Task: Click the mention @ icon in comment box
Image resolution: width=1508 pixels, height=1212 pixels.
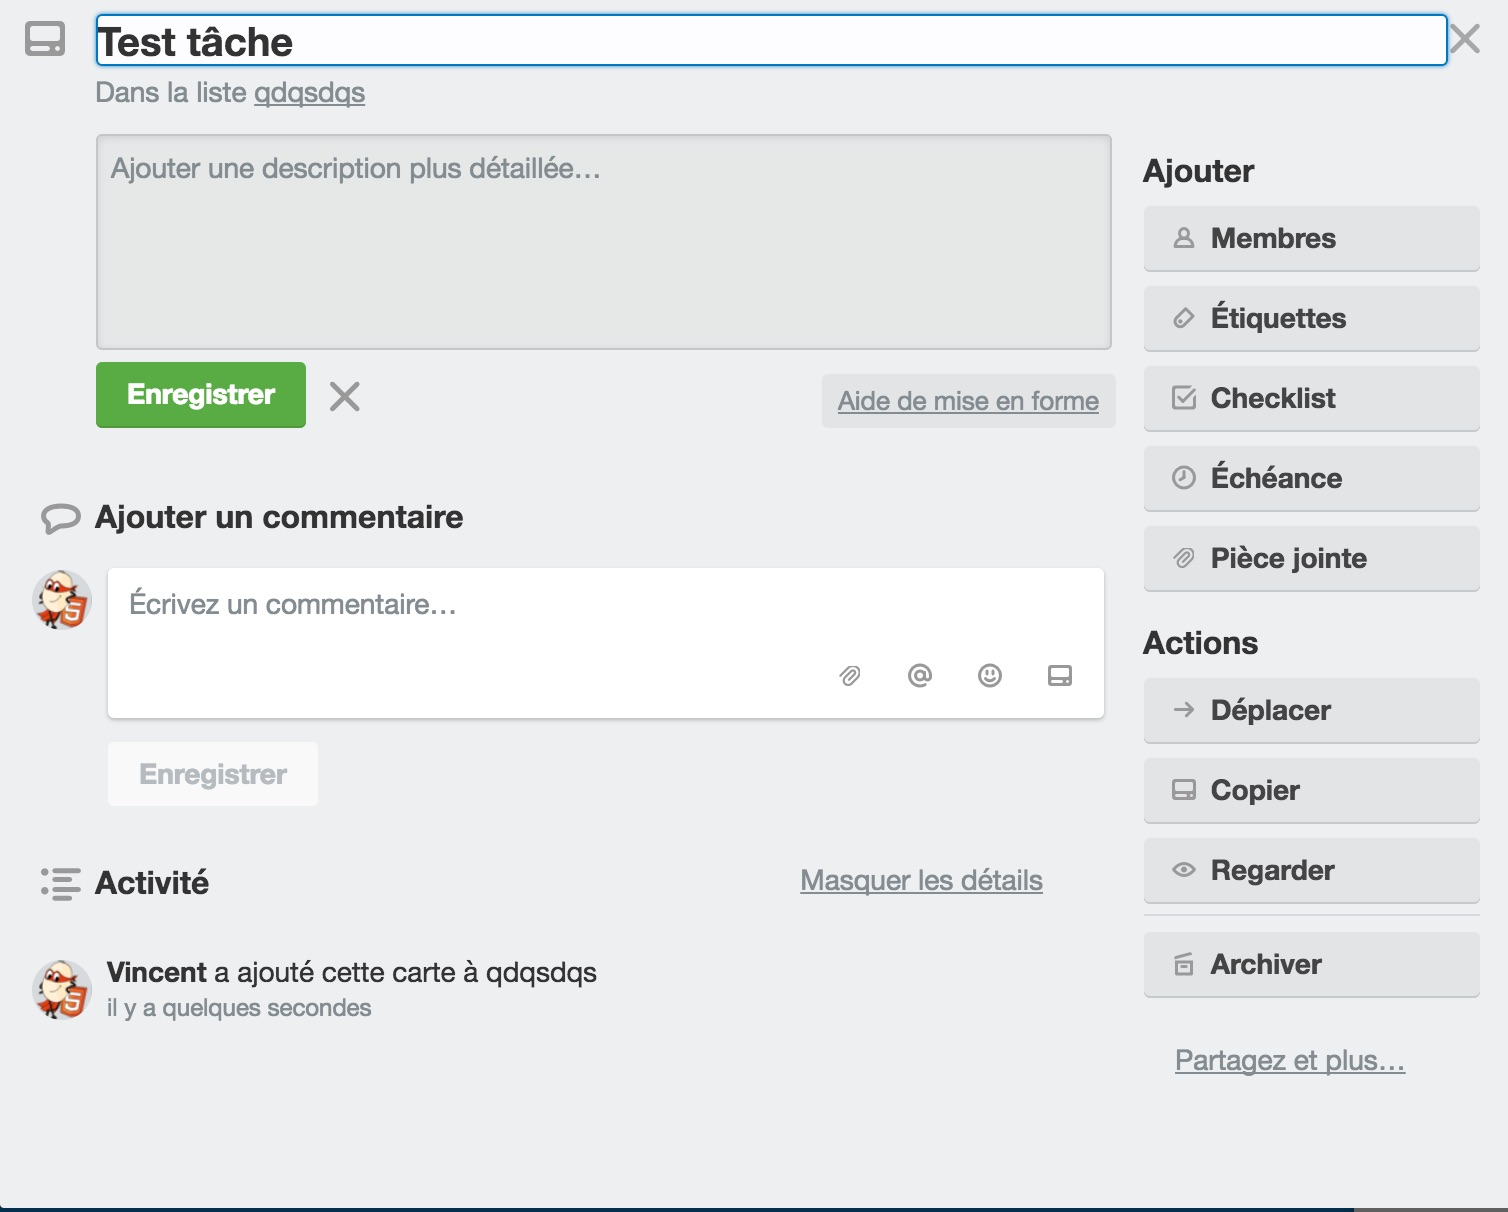Action: click(920, 676)
